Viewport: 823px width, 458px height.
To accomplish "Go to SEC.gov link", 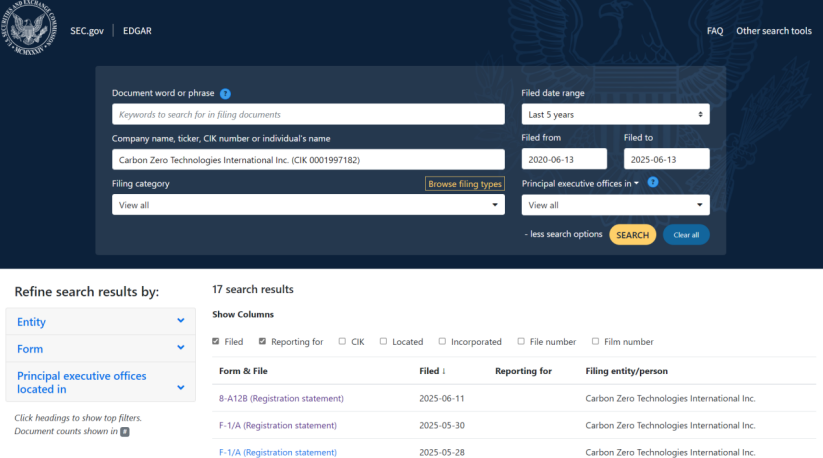I will point(87,31).
